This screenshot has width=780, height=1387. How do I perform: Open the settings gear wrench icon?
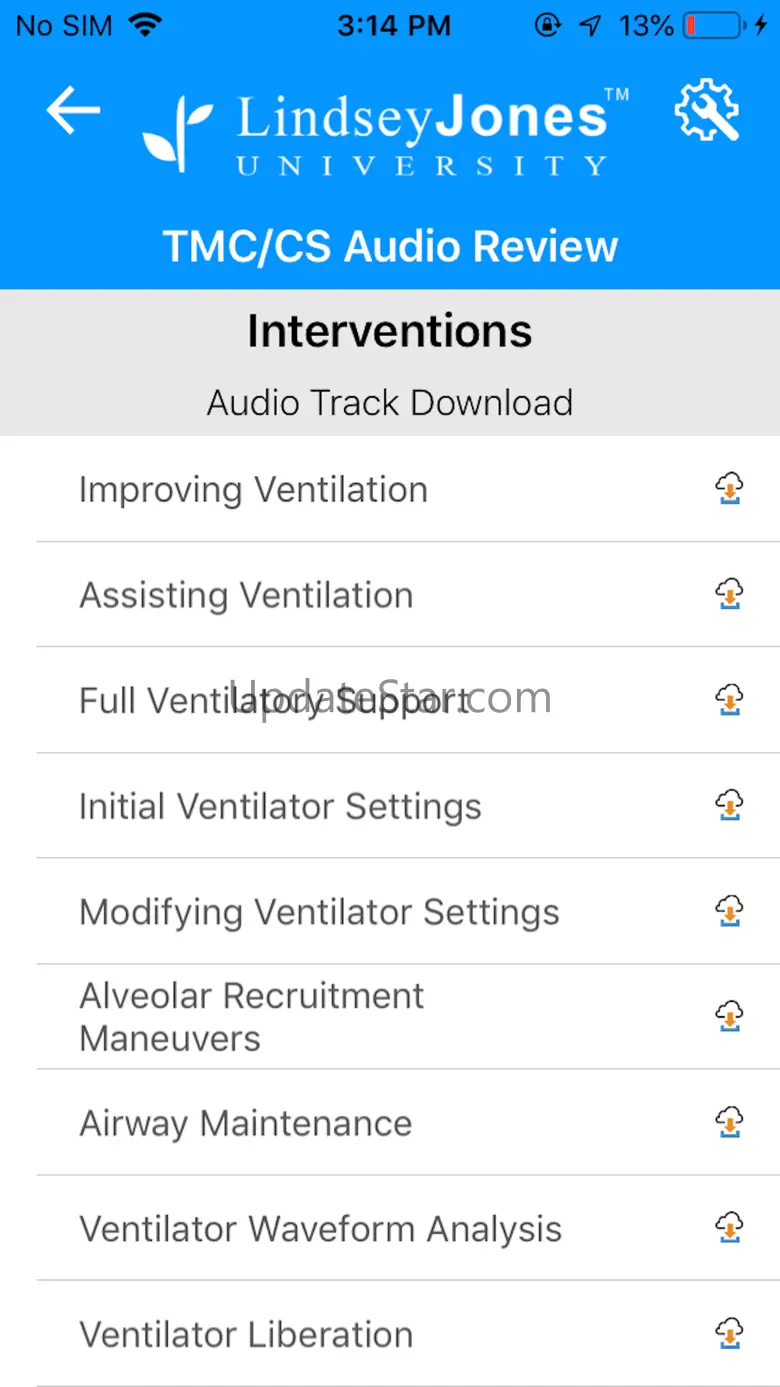707,111
